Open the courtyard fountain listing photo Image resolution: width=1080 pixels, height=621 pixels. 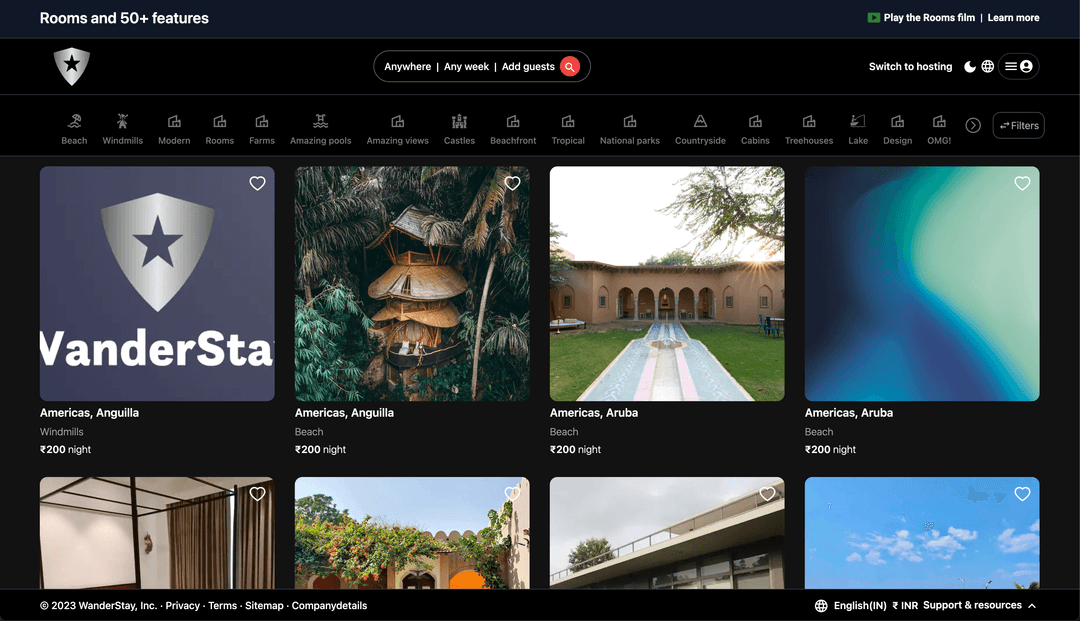[667, 284]
